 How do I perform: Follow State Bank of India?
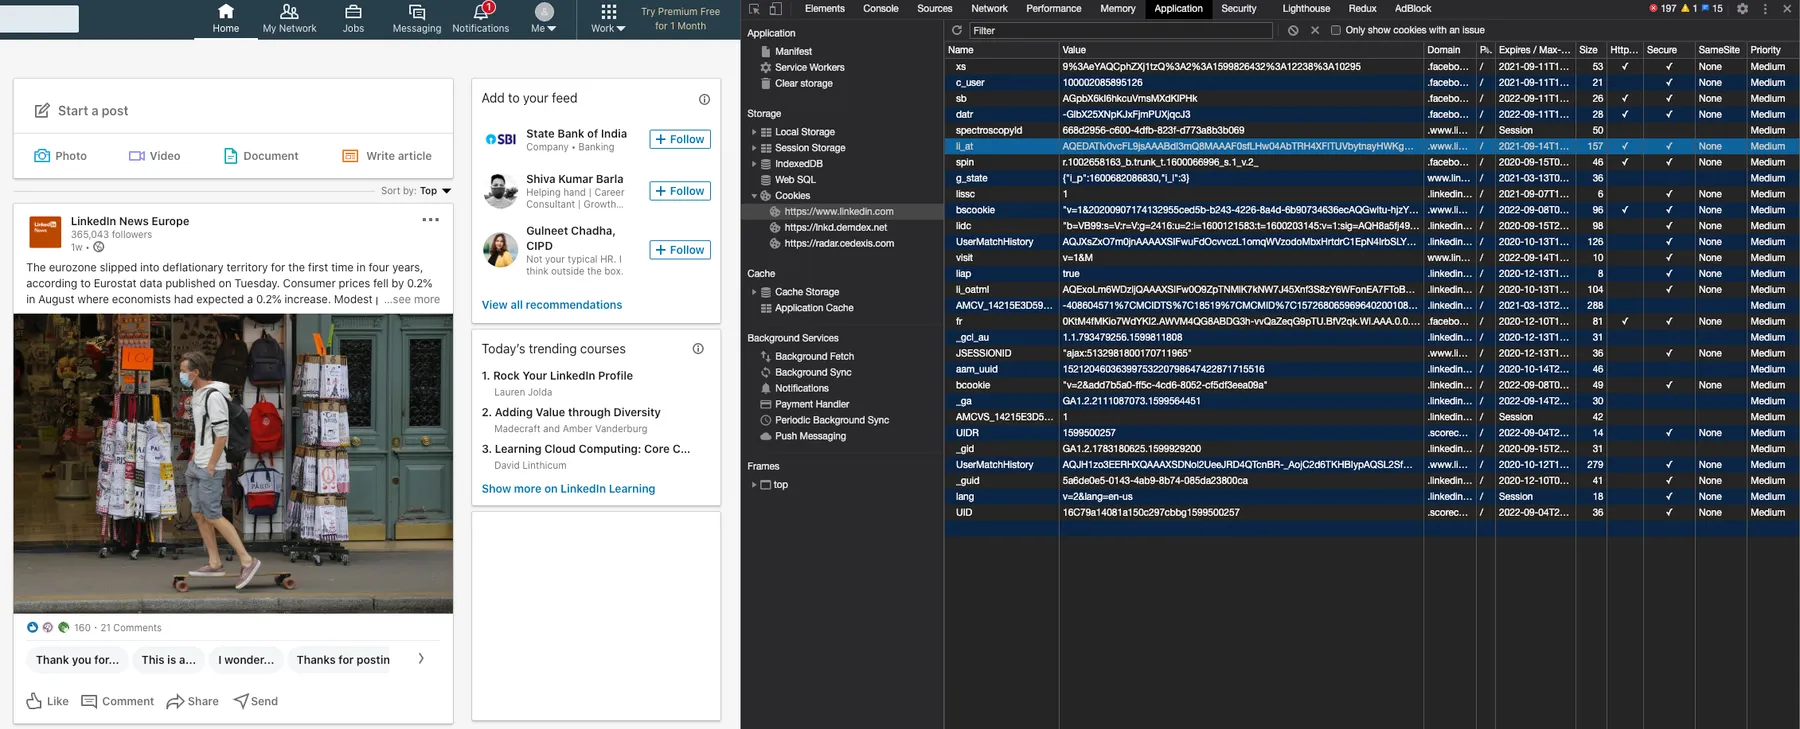click(680, 139)
